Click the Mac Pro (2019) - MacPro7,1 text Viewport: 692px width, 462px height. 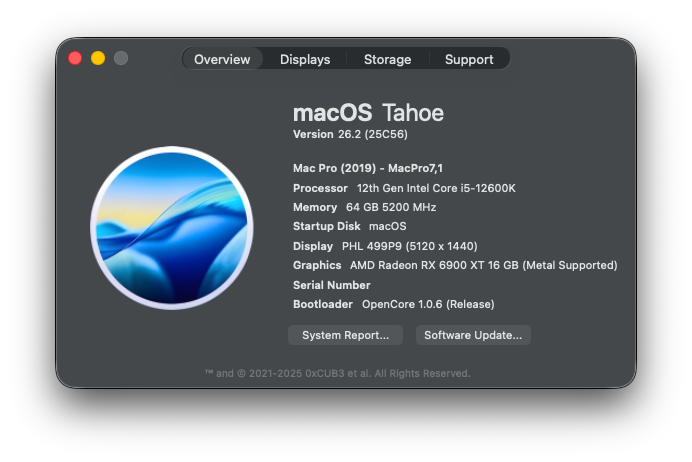368,168
